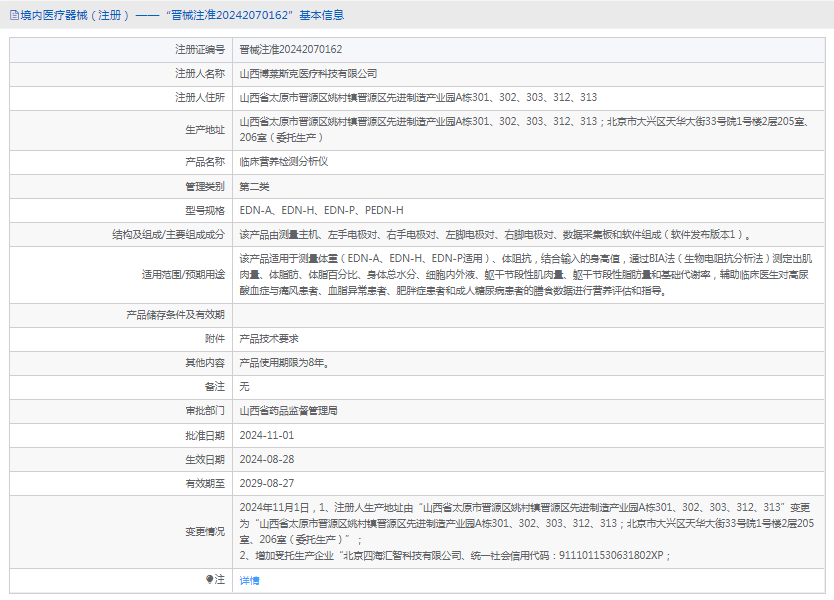This screenshot has width=834, height=600.
Task: Select the 备注 value 无
Action: 244,387
